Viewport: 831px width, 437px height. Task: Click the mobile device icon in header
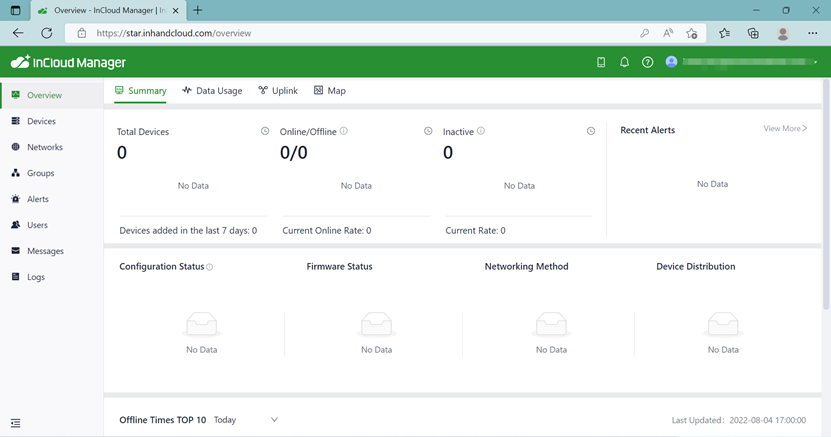point(601,62)
